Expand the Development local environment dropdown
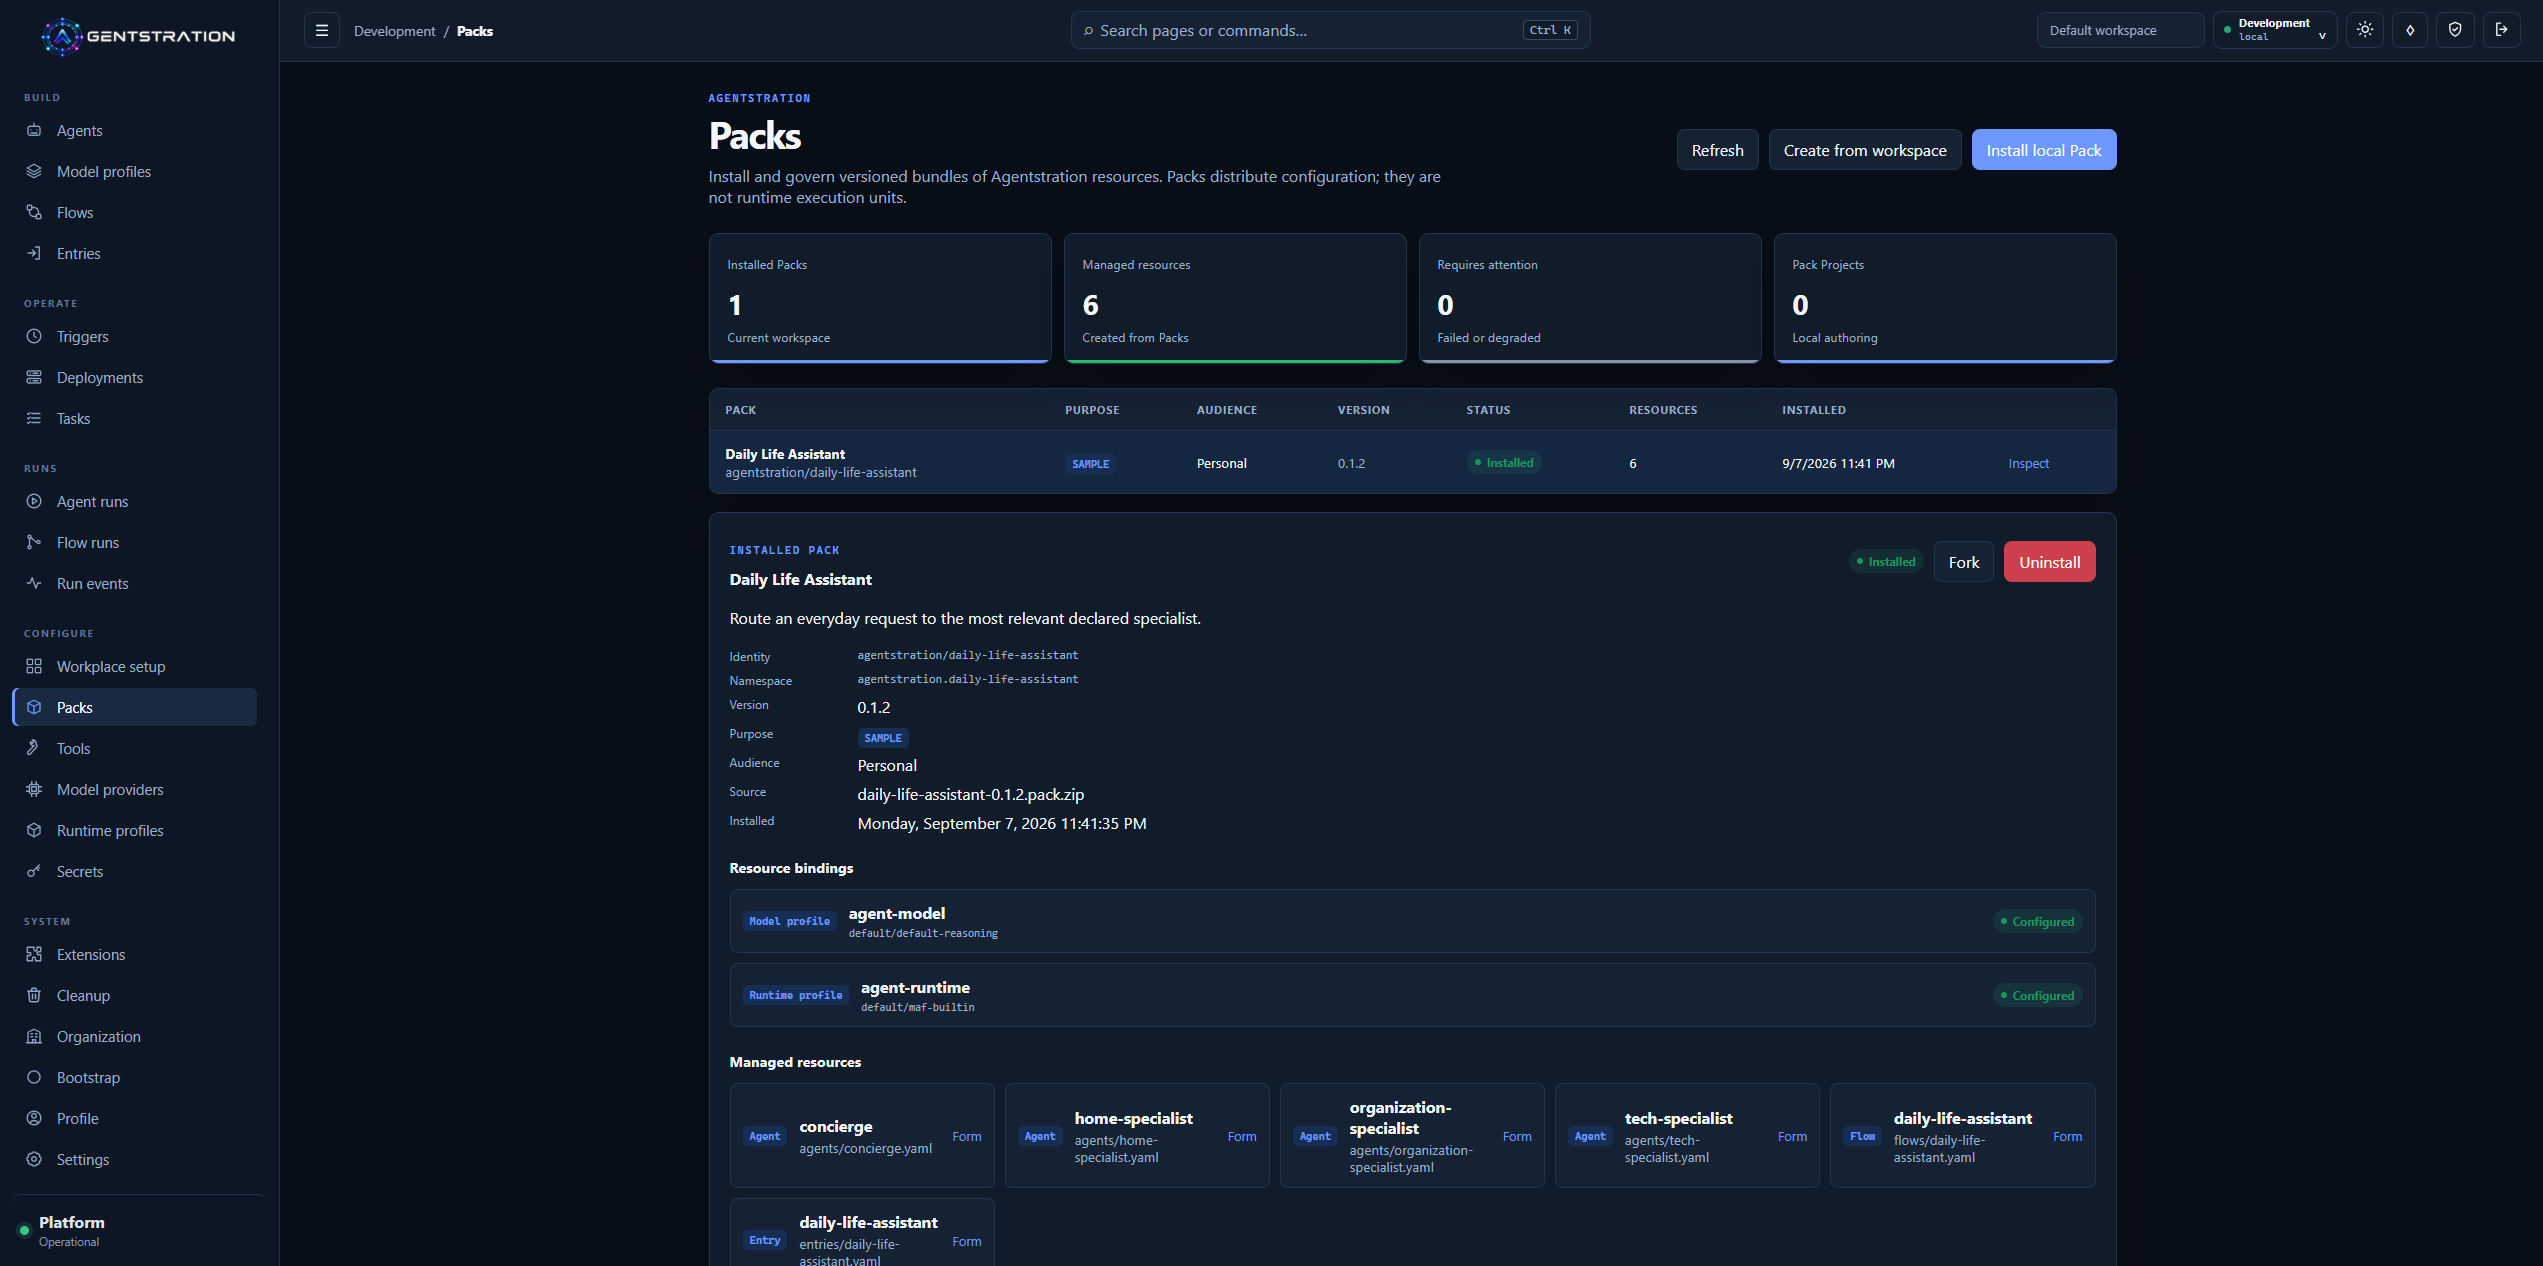 (2275, 30)
